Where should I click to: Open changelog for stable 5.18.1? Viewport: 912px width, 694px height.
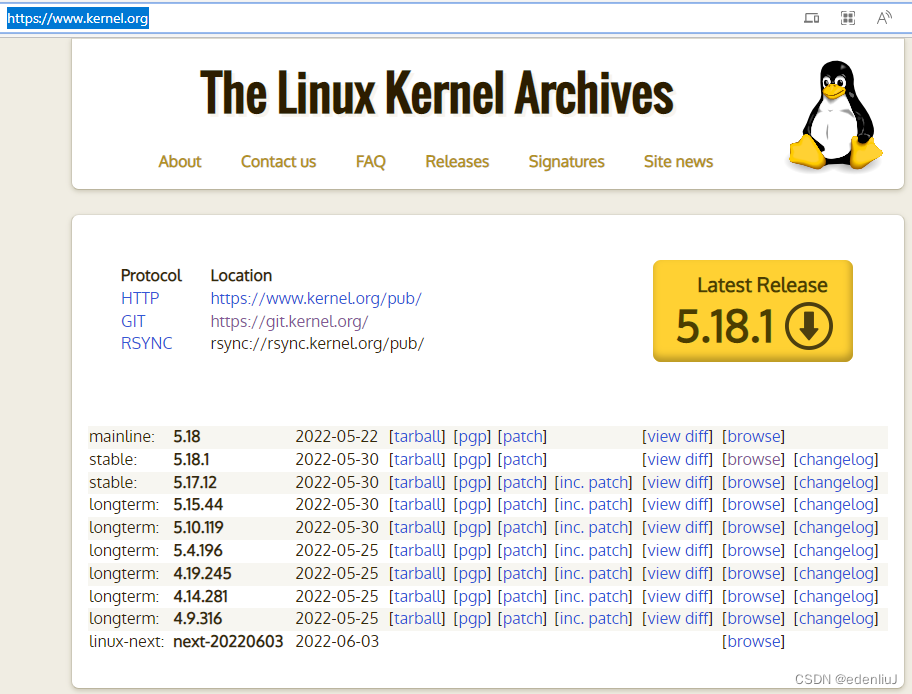click(x=836, y=460)
